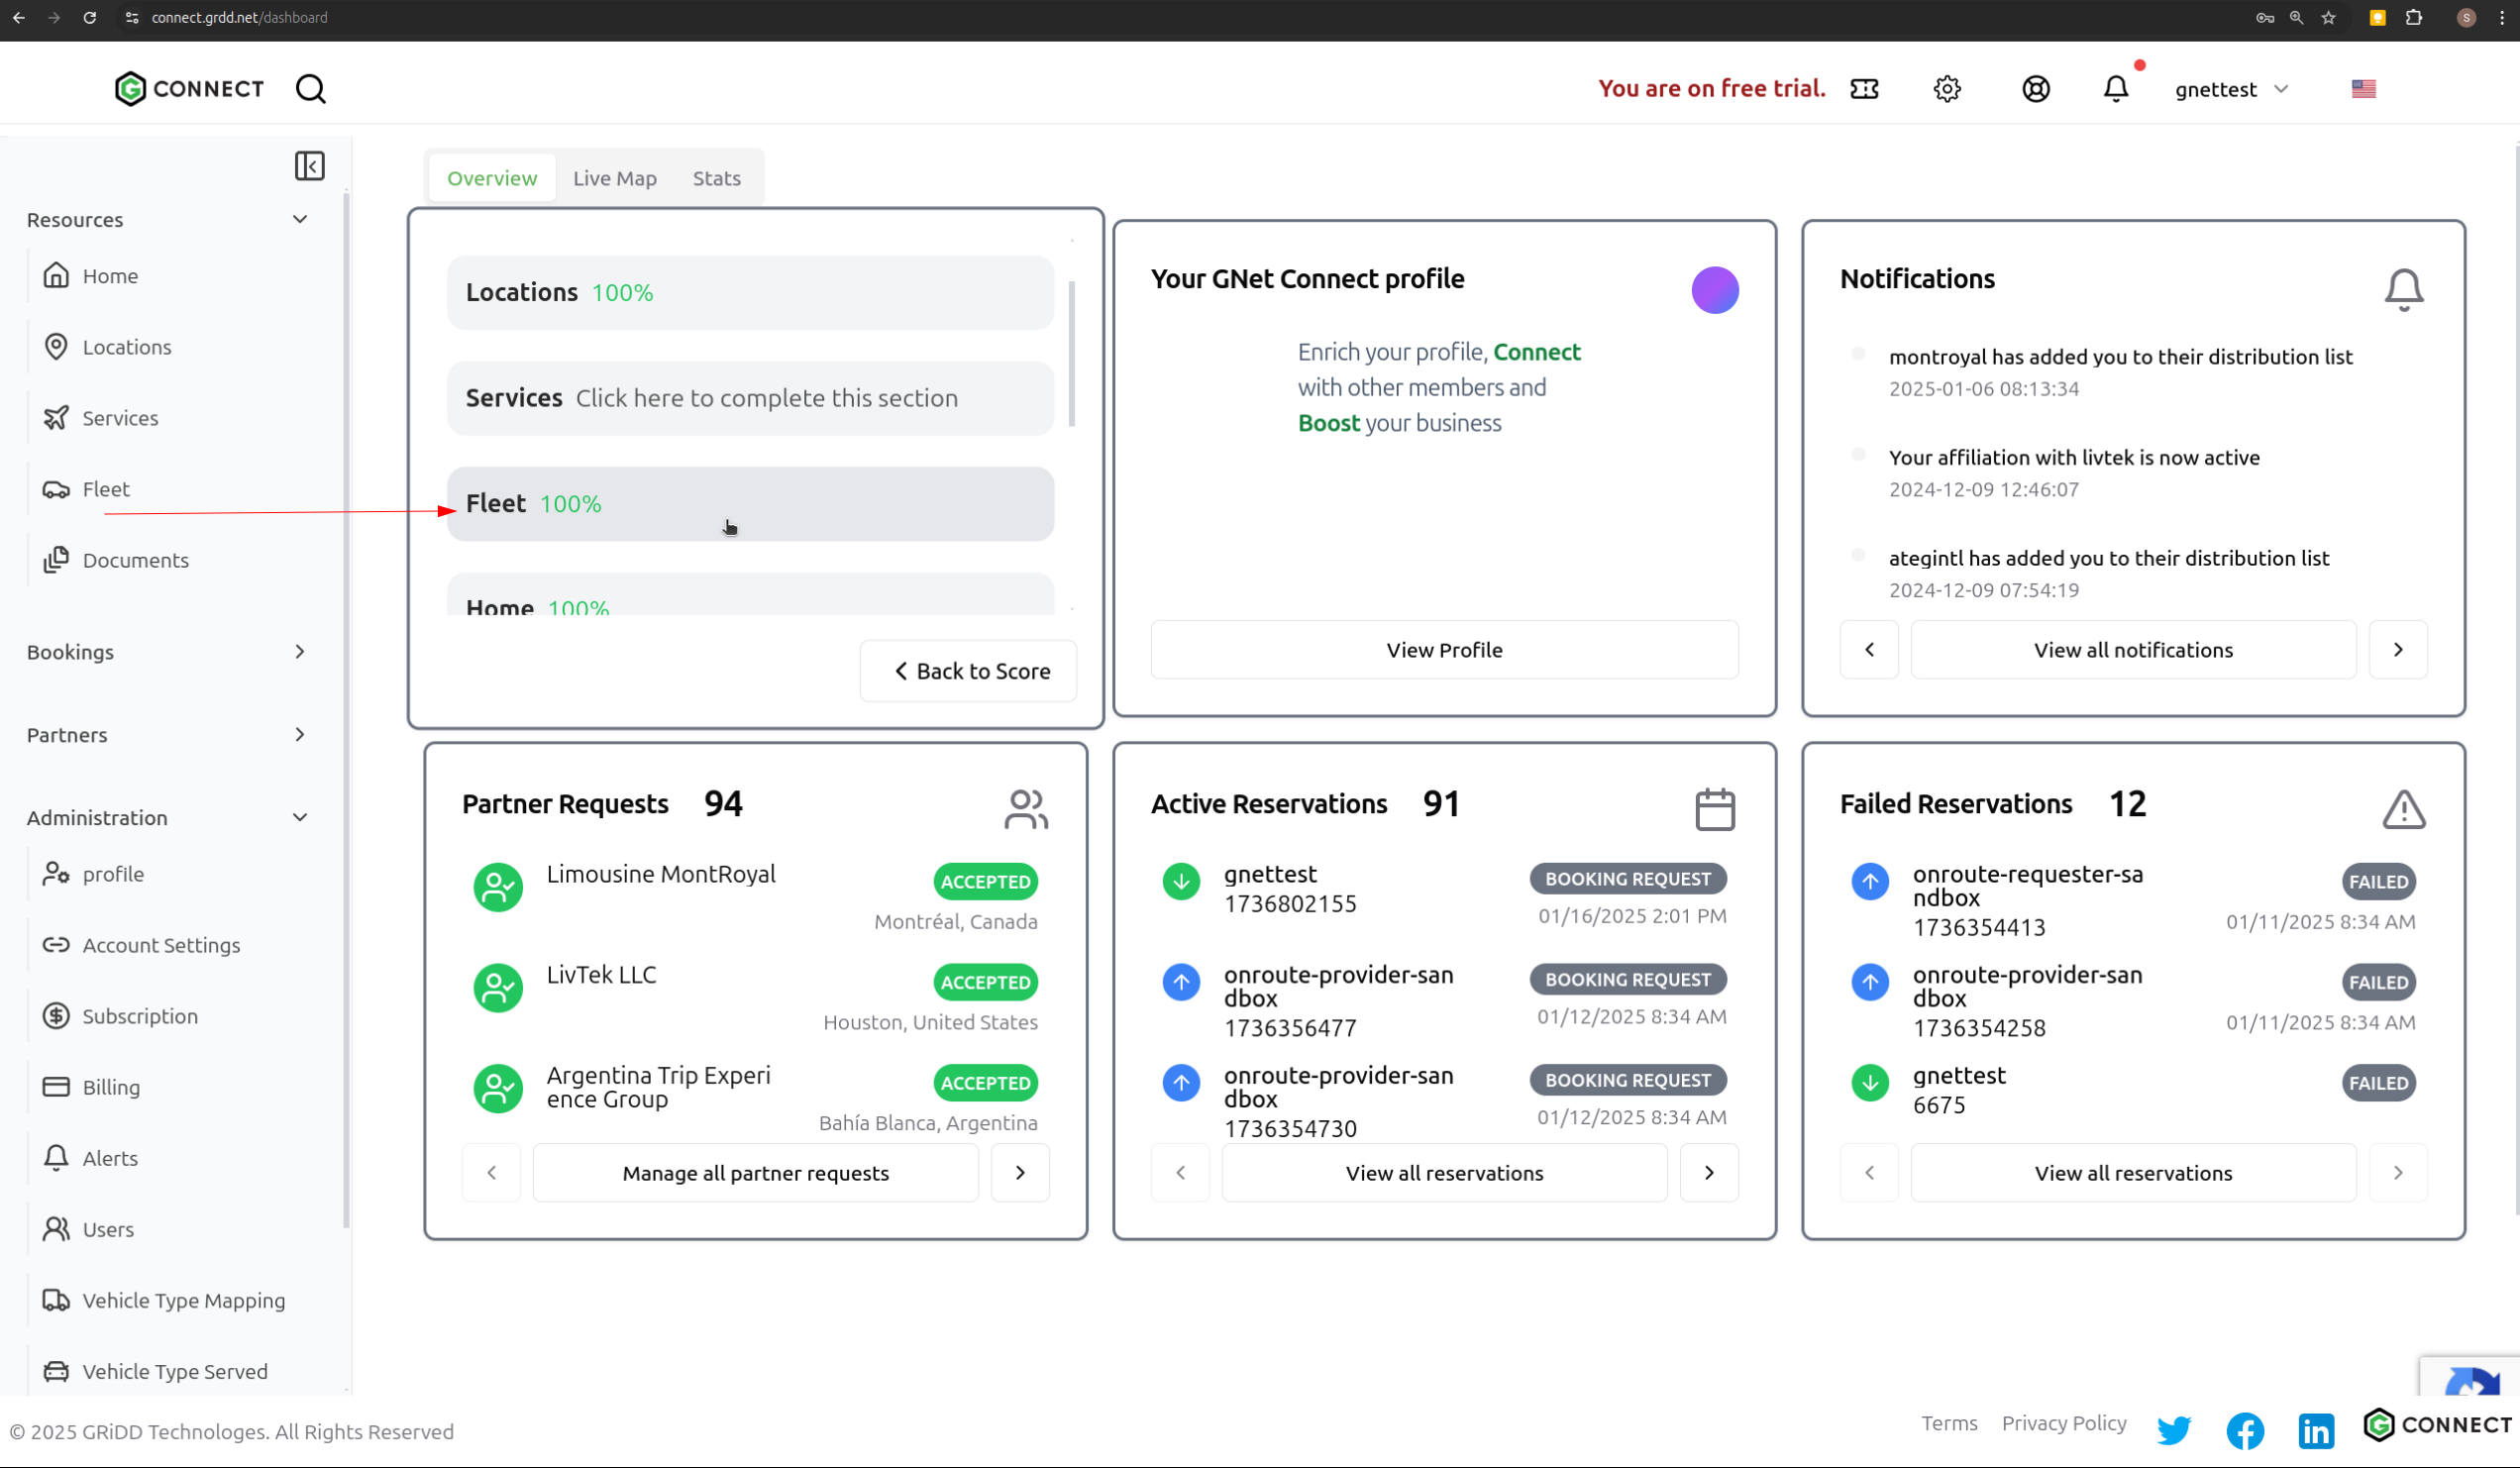2520x1468 pixels.
Task: Click the Back to Score button
Action: 968,671
